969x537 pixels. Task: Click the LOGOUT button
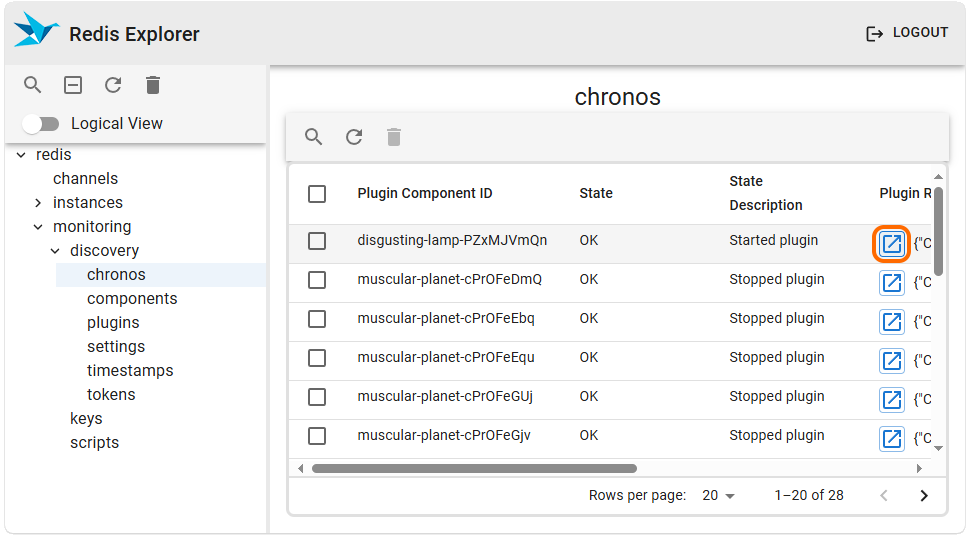coord(906,33)
